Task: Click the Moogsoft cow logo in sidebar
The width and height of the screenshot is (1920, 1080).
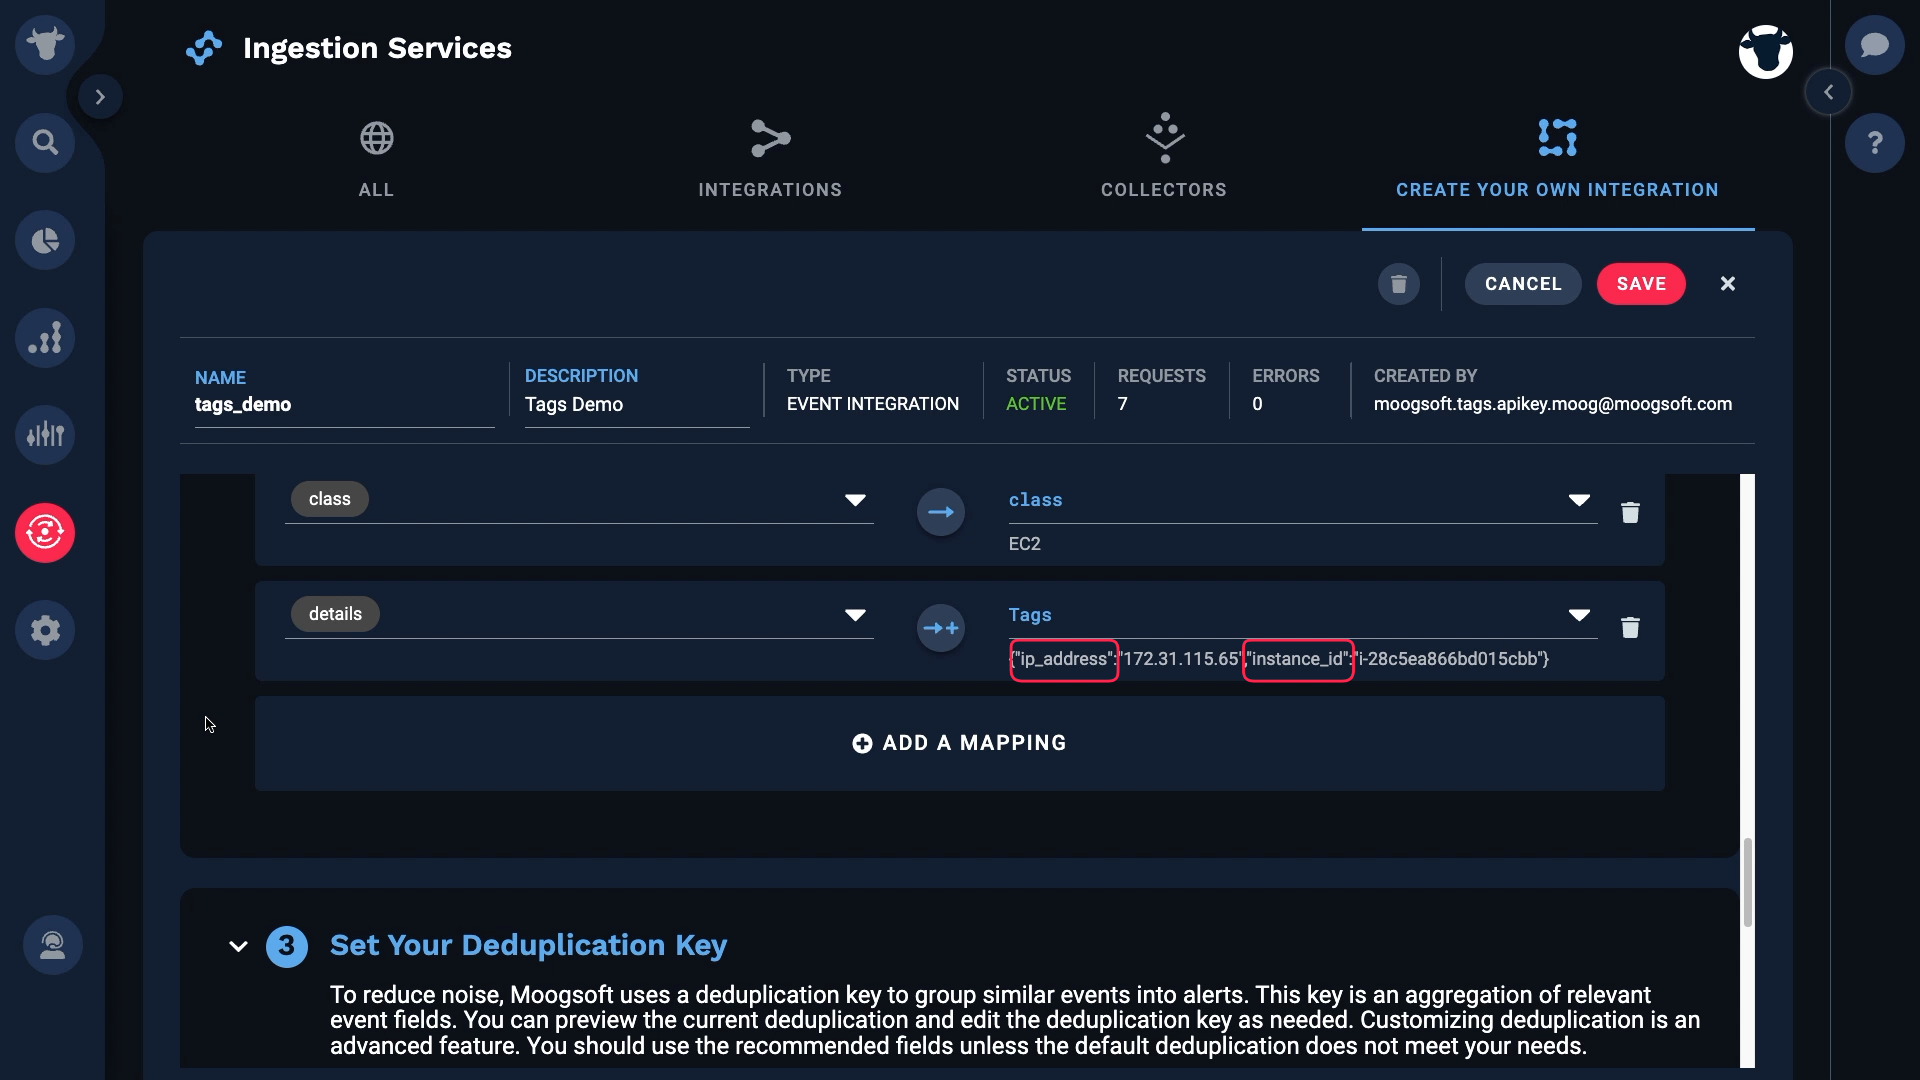Action: click(45, 44)
